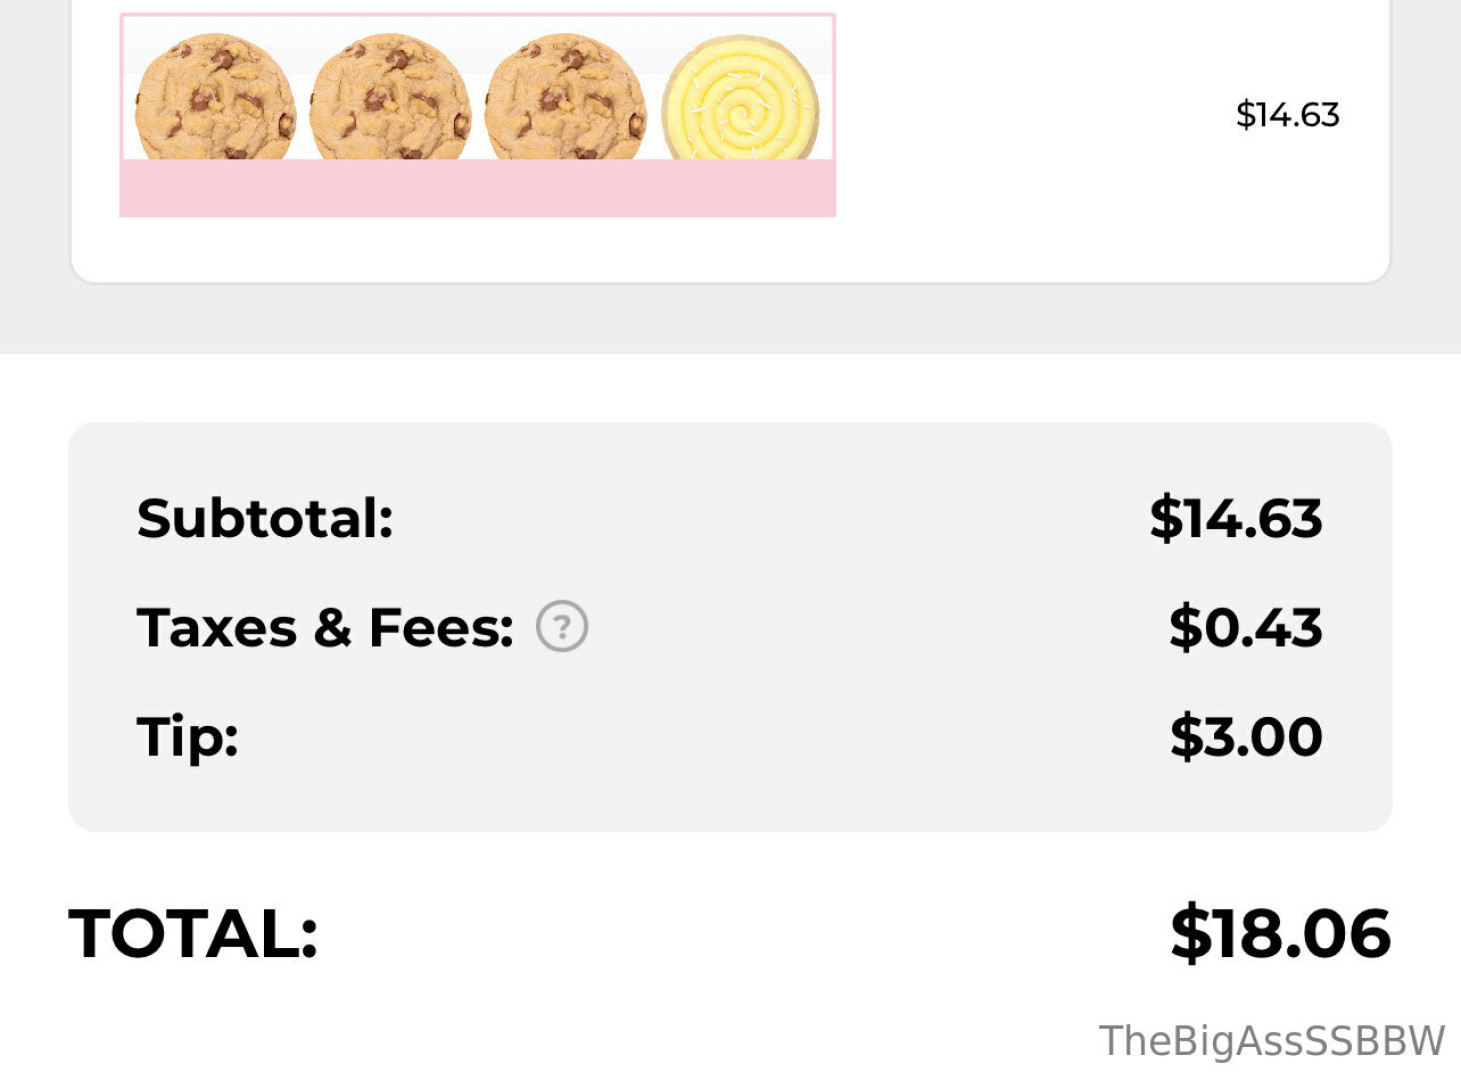The height and width of the screenshot is (1080, 1461).
Task: Click the Taxes & Fees label text
Action: [x=325, y=628]
